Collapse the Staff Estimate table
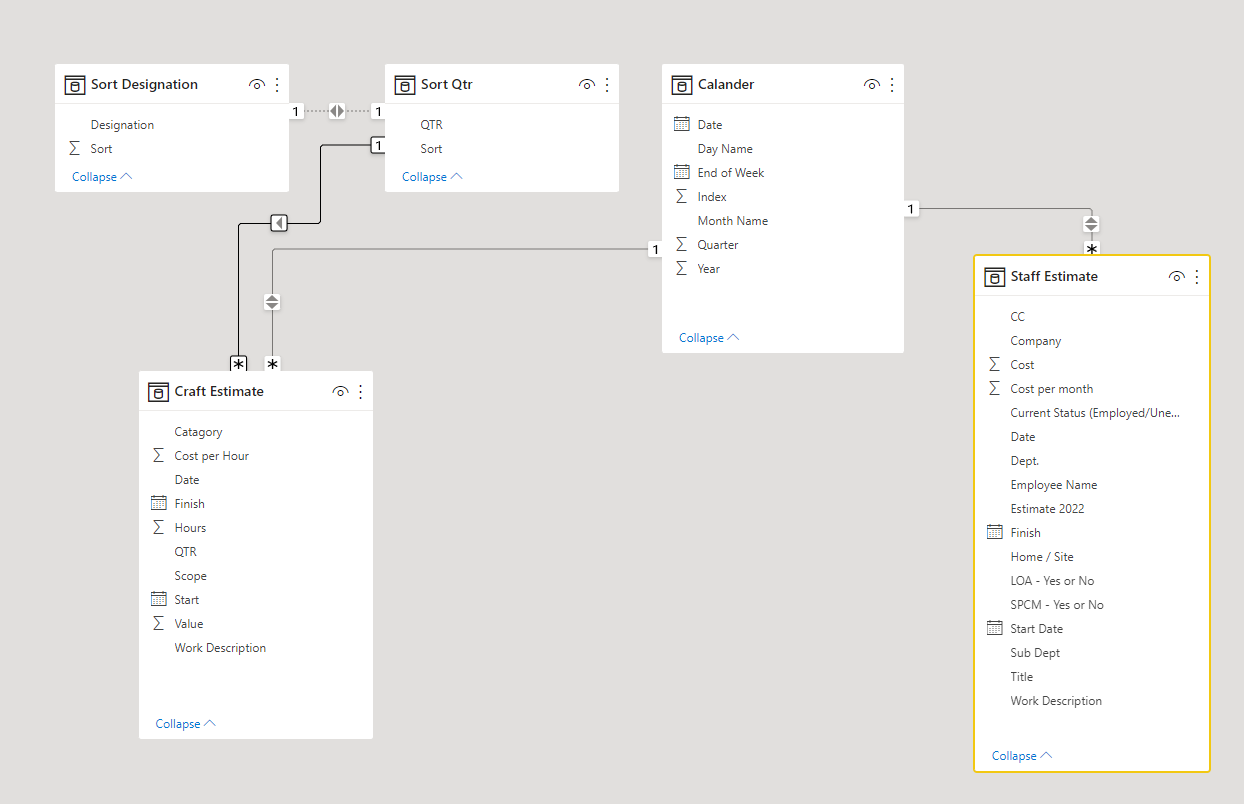The image size is (1244, 804). 1022,756
